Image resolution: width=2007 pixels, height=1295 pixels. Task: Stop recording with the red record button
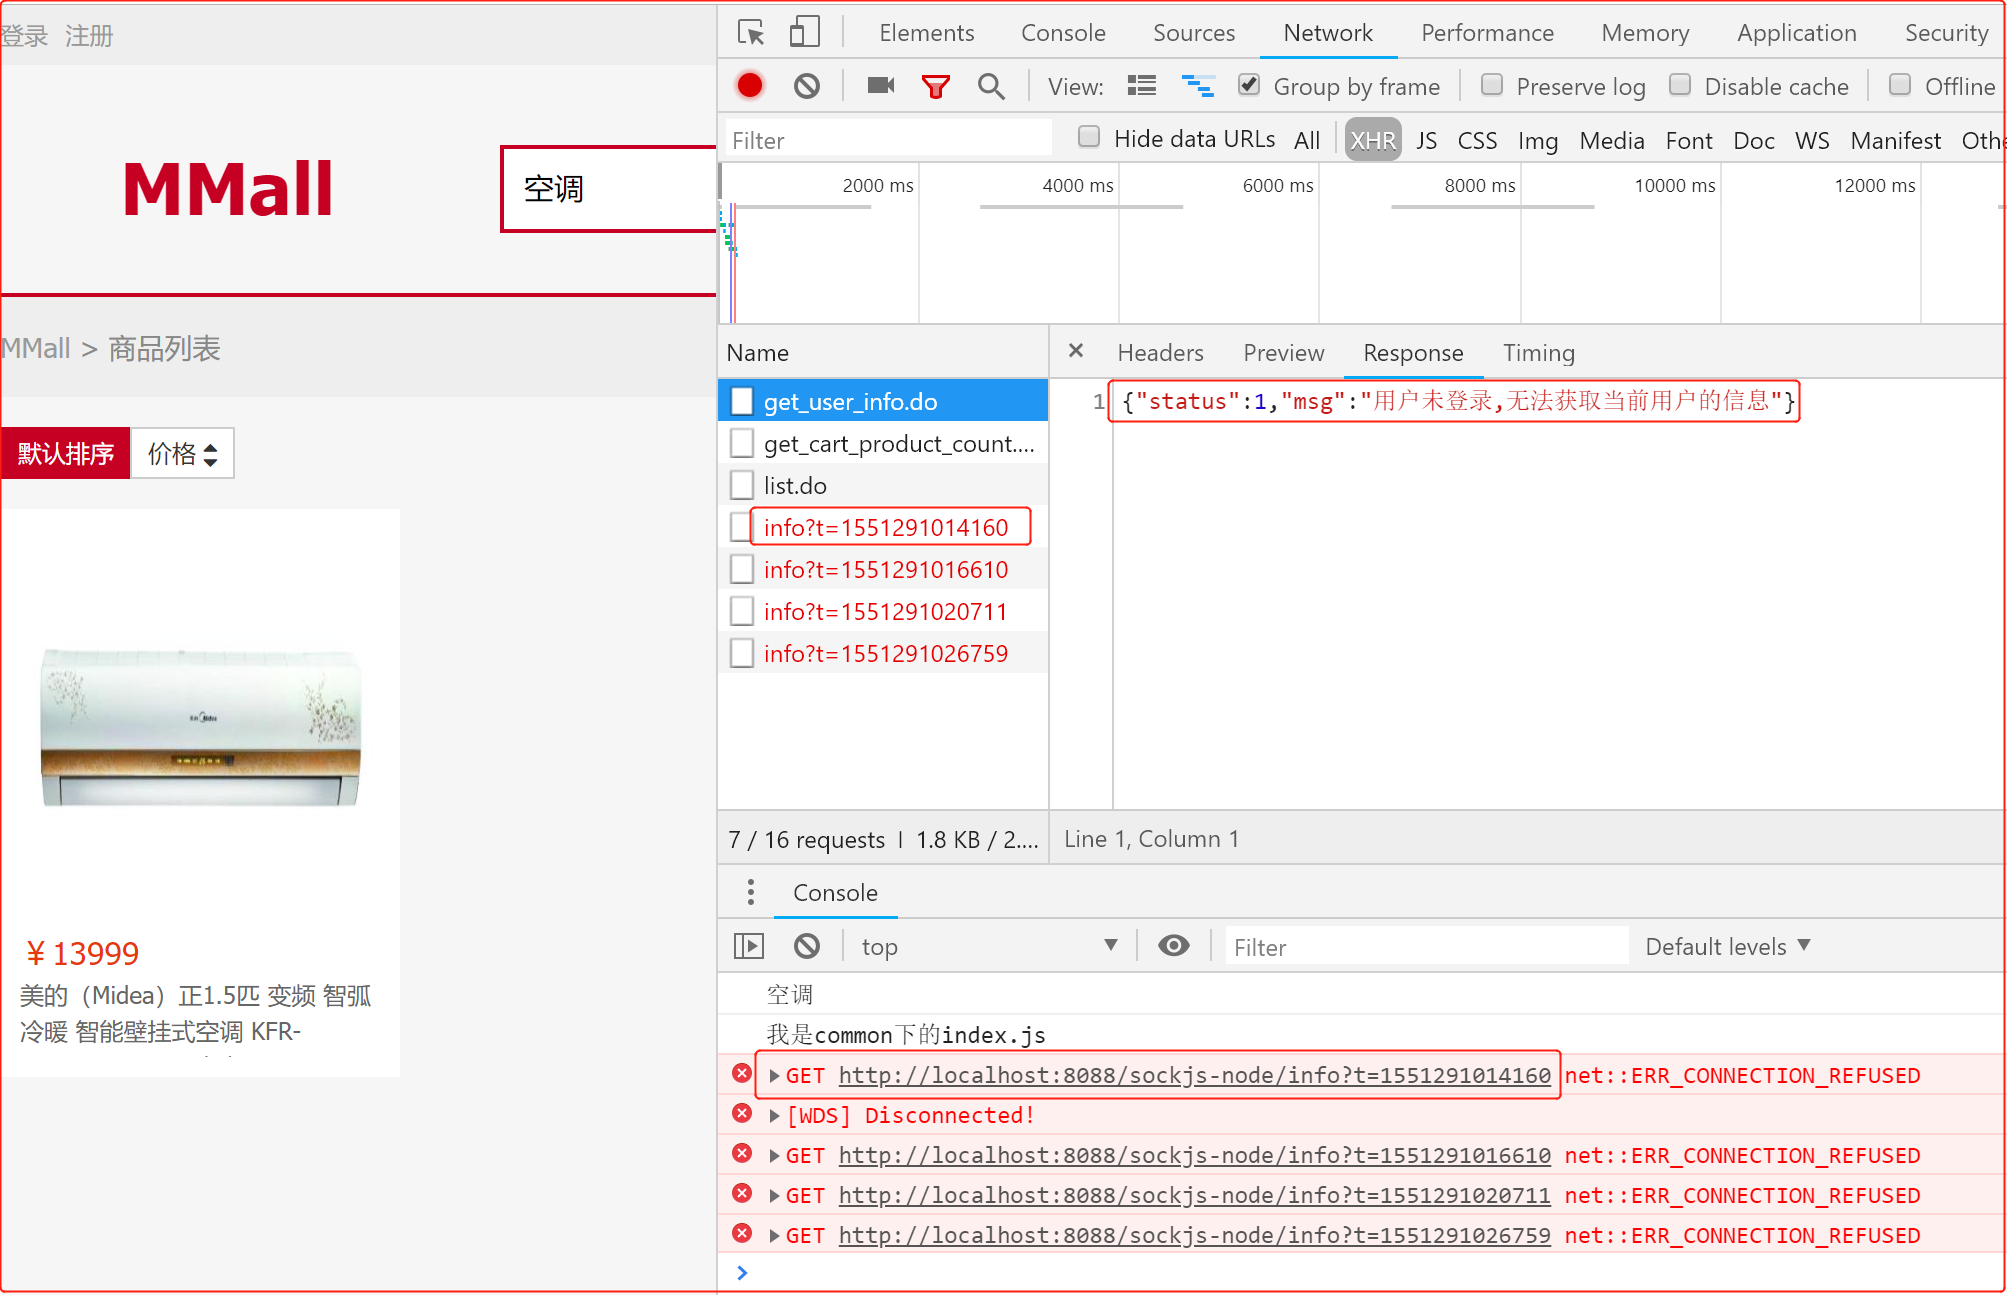click(750, 86)
